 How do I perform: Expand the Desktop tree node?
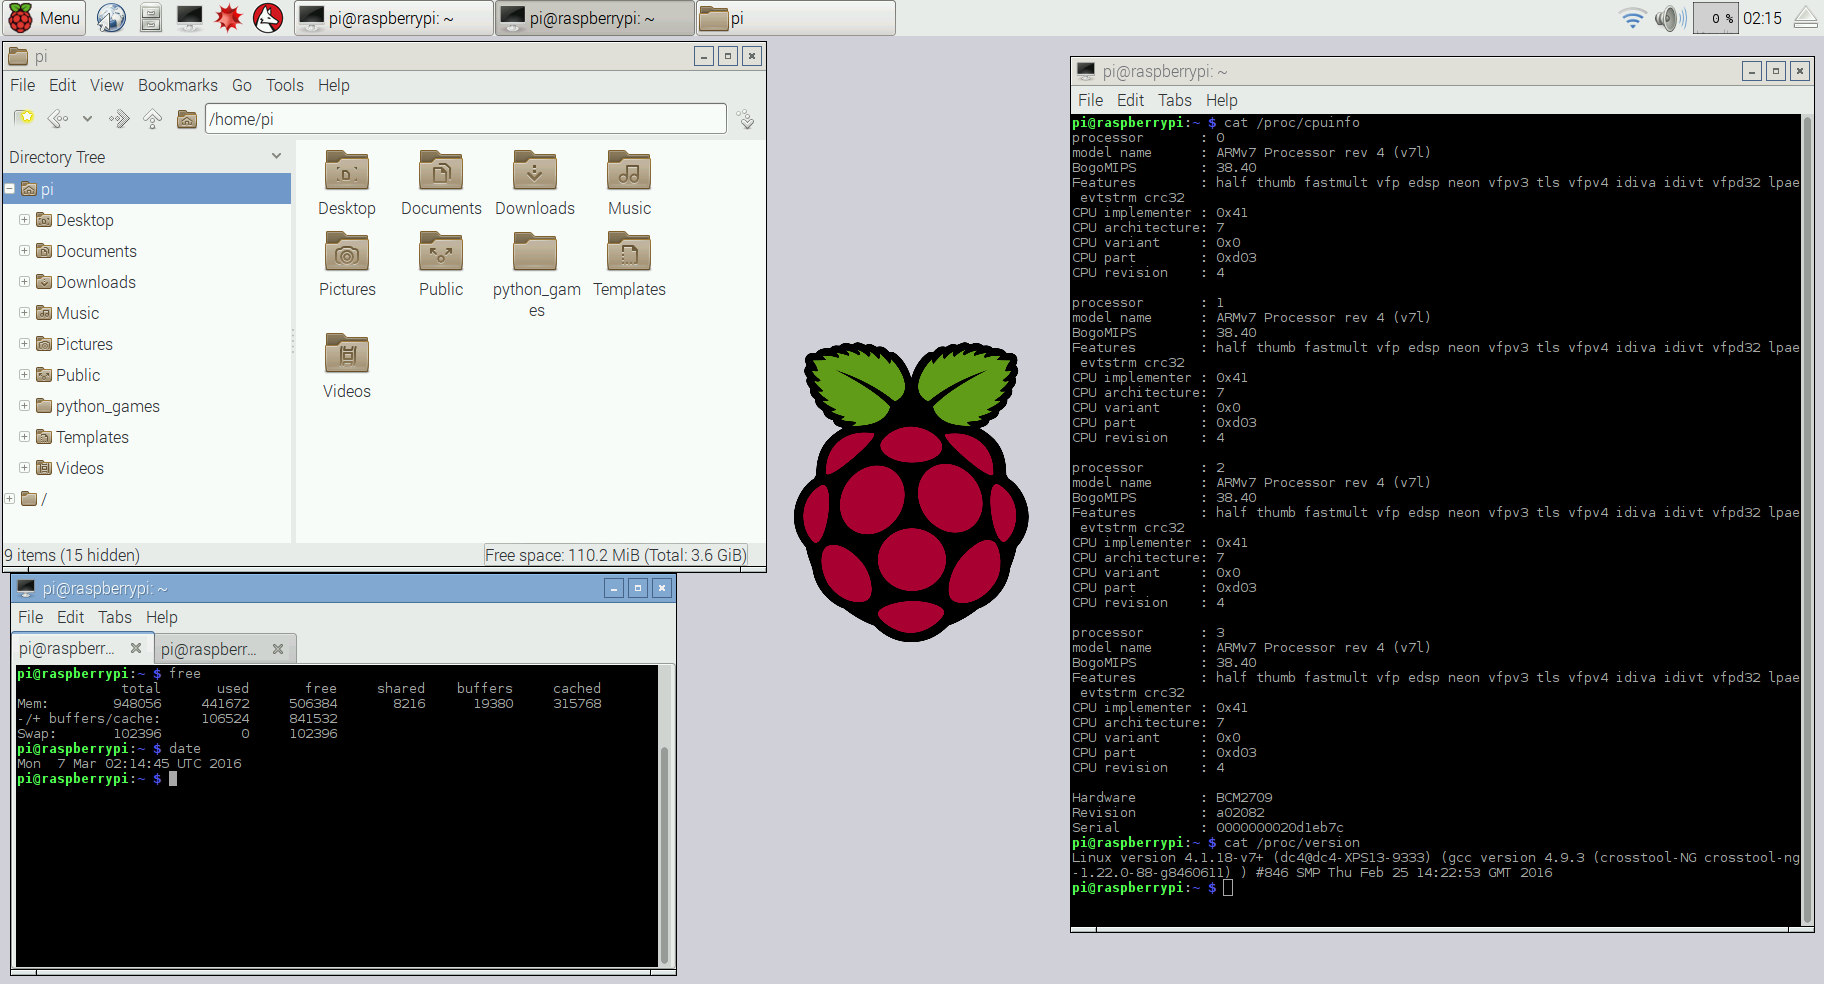click(24, 219)
